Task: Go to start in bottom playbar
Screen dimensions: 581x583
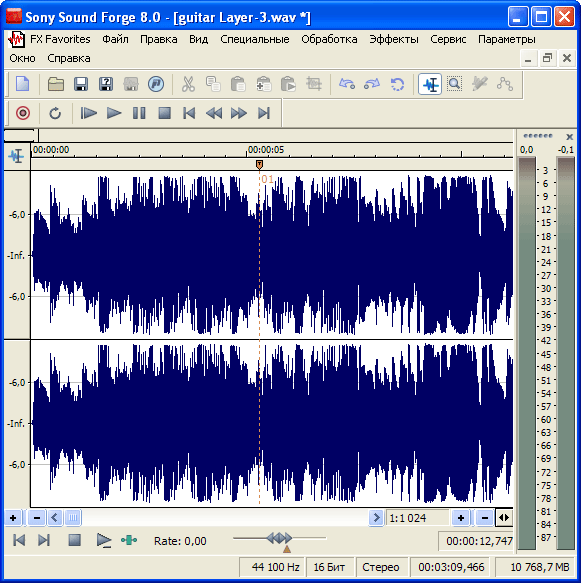Action: (x=19, y=540)
